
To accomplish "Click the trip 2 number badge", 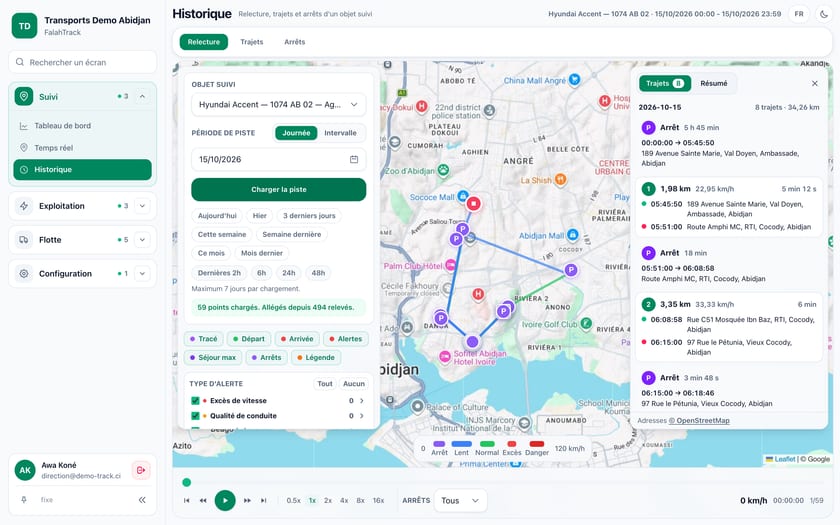I will pos(648,304).
